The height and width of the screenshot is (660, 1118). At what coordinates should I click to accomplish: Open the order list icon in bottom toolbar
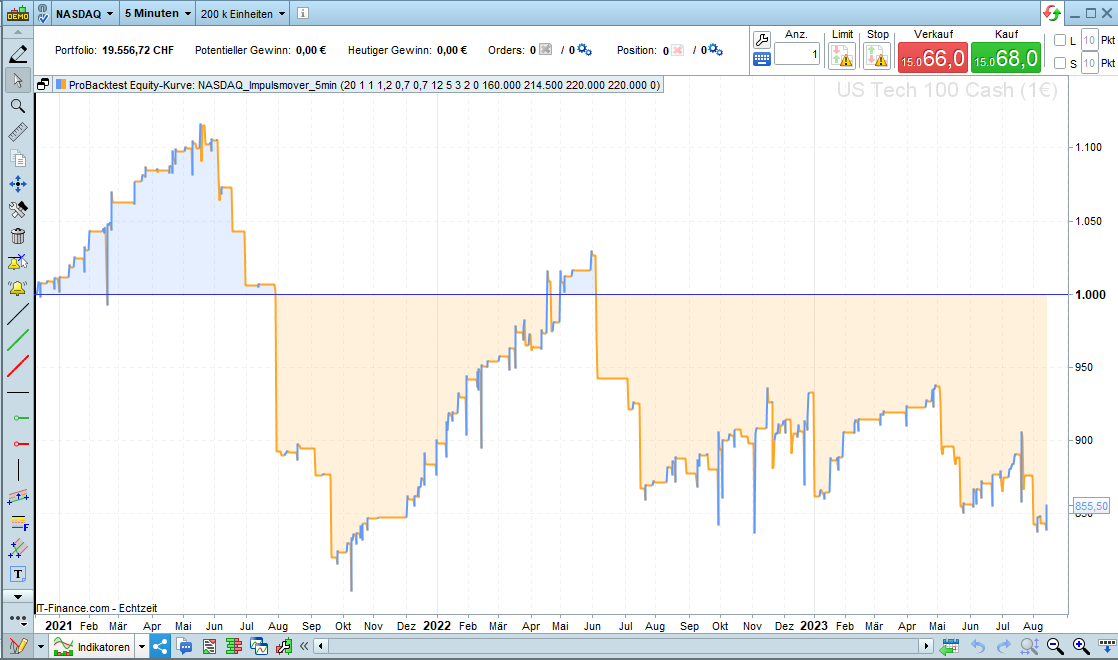tap(209, 646)
